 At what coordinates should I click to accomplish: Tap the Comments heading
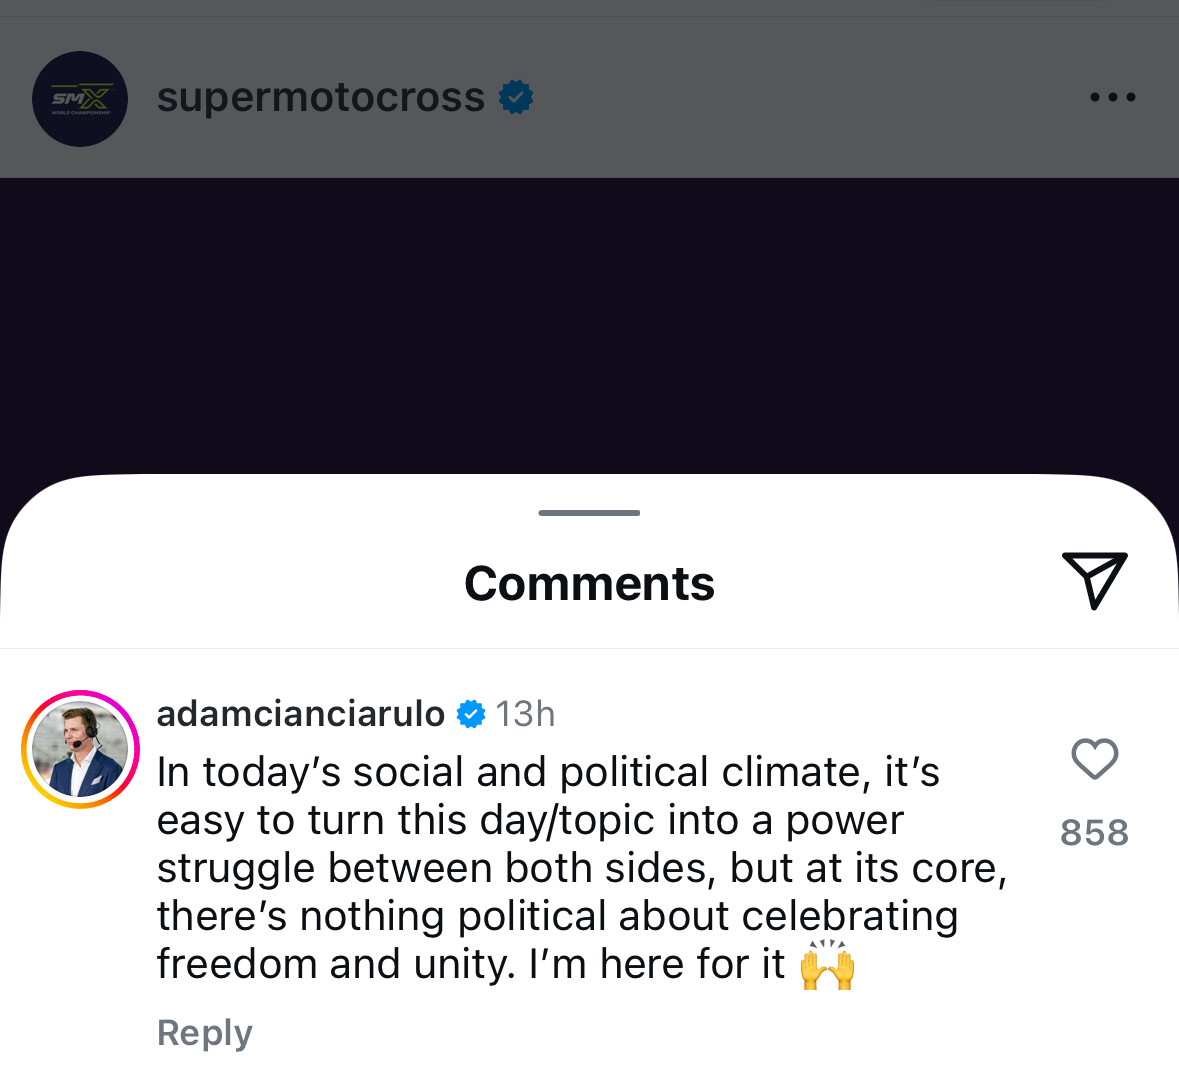[x=589, y=583]
